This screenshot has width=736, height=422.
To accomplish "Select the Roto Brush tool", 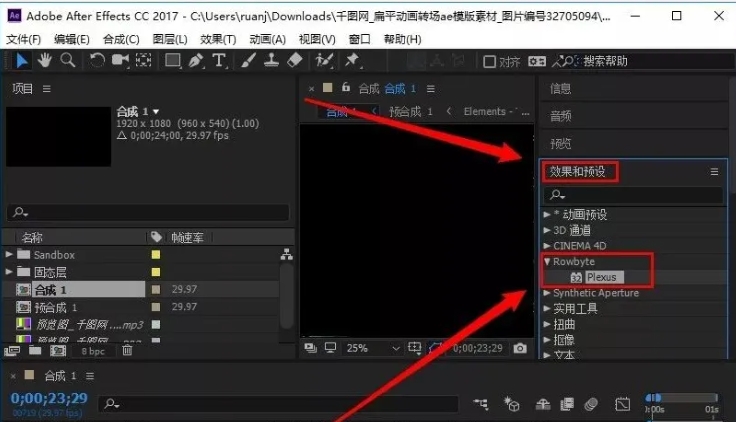I will (324, 61).
